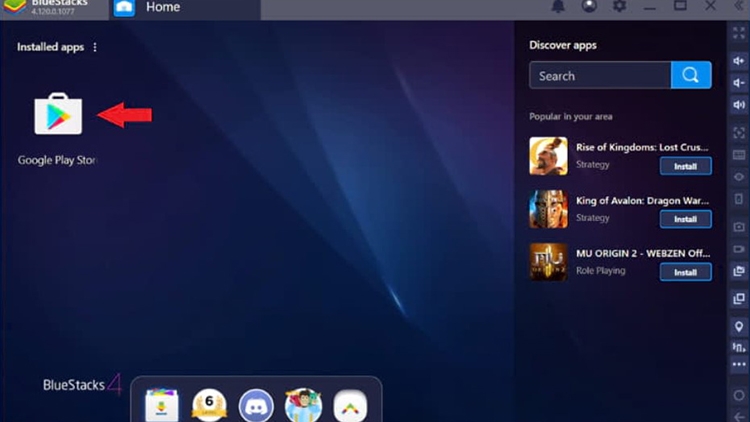Click the Discover apps search field

click(600, 76)
